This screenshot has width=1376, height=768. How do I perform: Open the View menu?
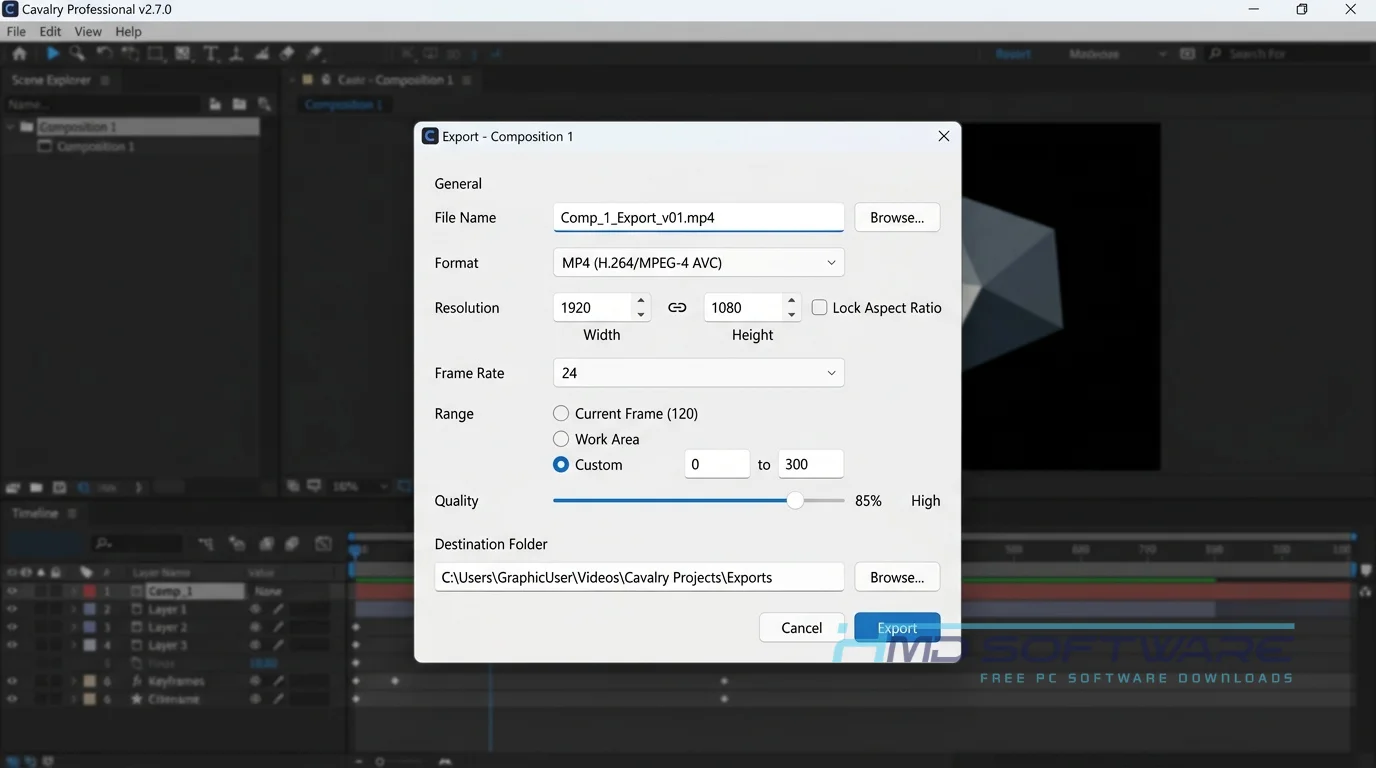[x=88, y=32]
